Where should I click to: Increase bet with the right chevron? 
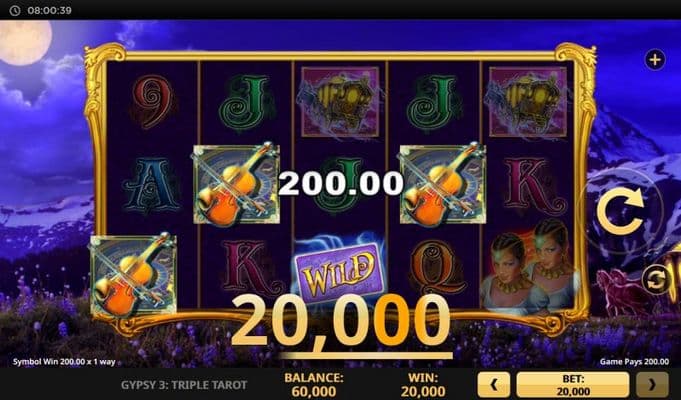pos(652,384)
